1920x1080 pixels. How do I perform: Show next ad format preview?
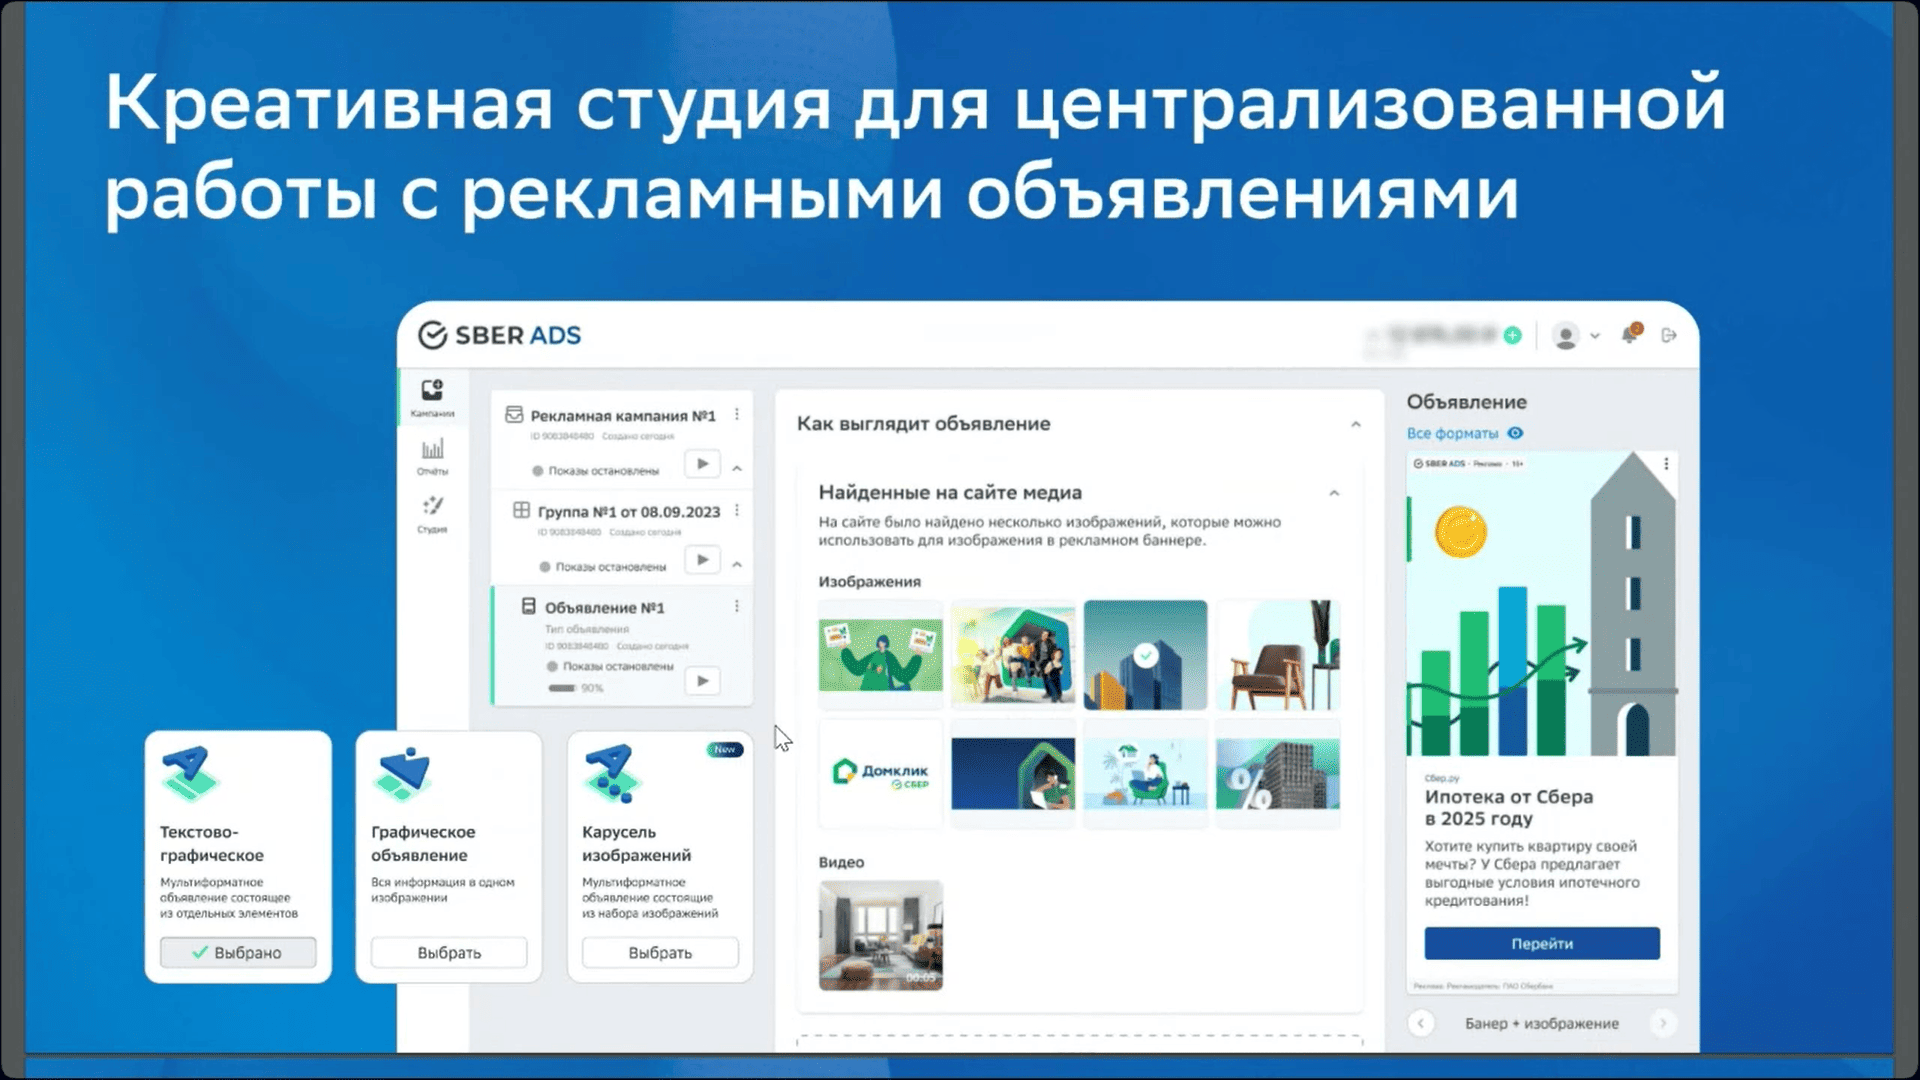click(x=1663, y=1023)
